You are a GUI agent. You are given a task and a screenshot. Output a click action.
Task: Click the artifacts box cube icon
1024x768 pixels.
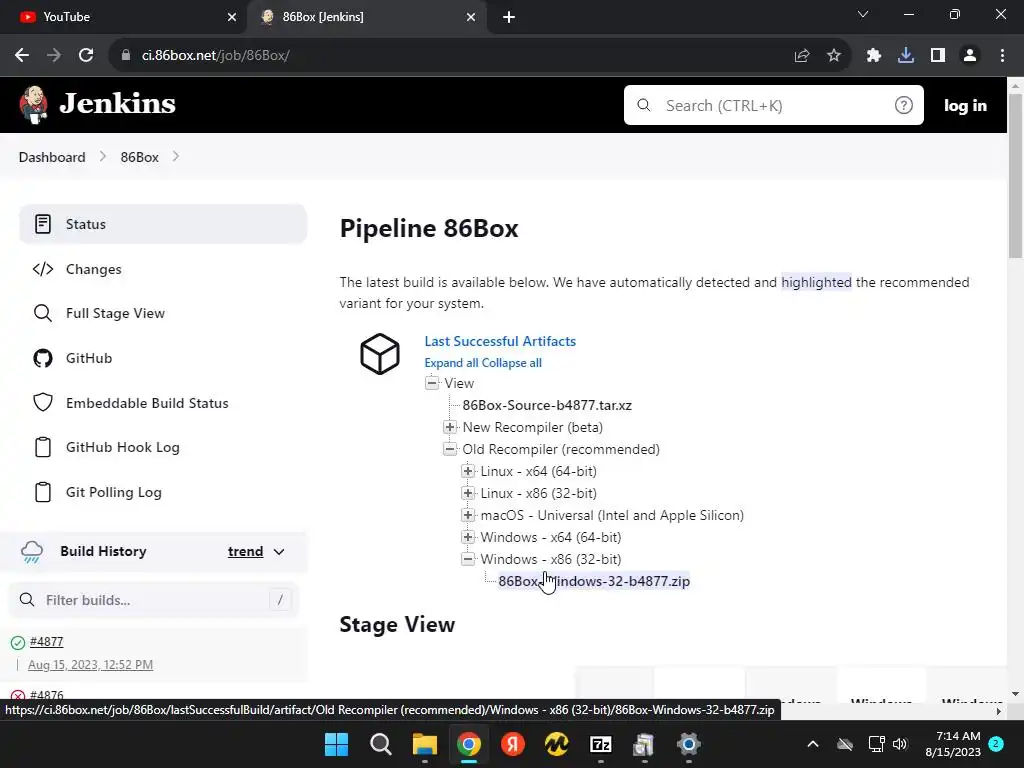tap(380, 354)
